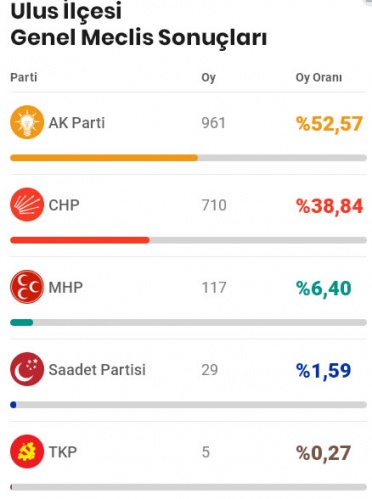Click the TKP gear and hammer logo
This screenshot has width=372, height=499.
[27, 451]
